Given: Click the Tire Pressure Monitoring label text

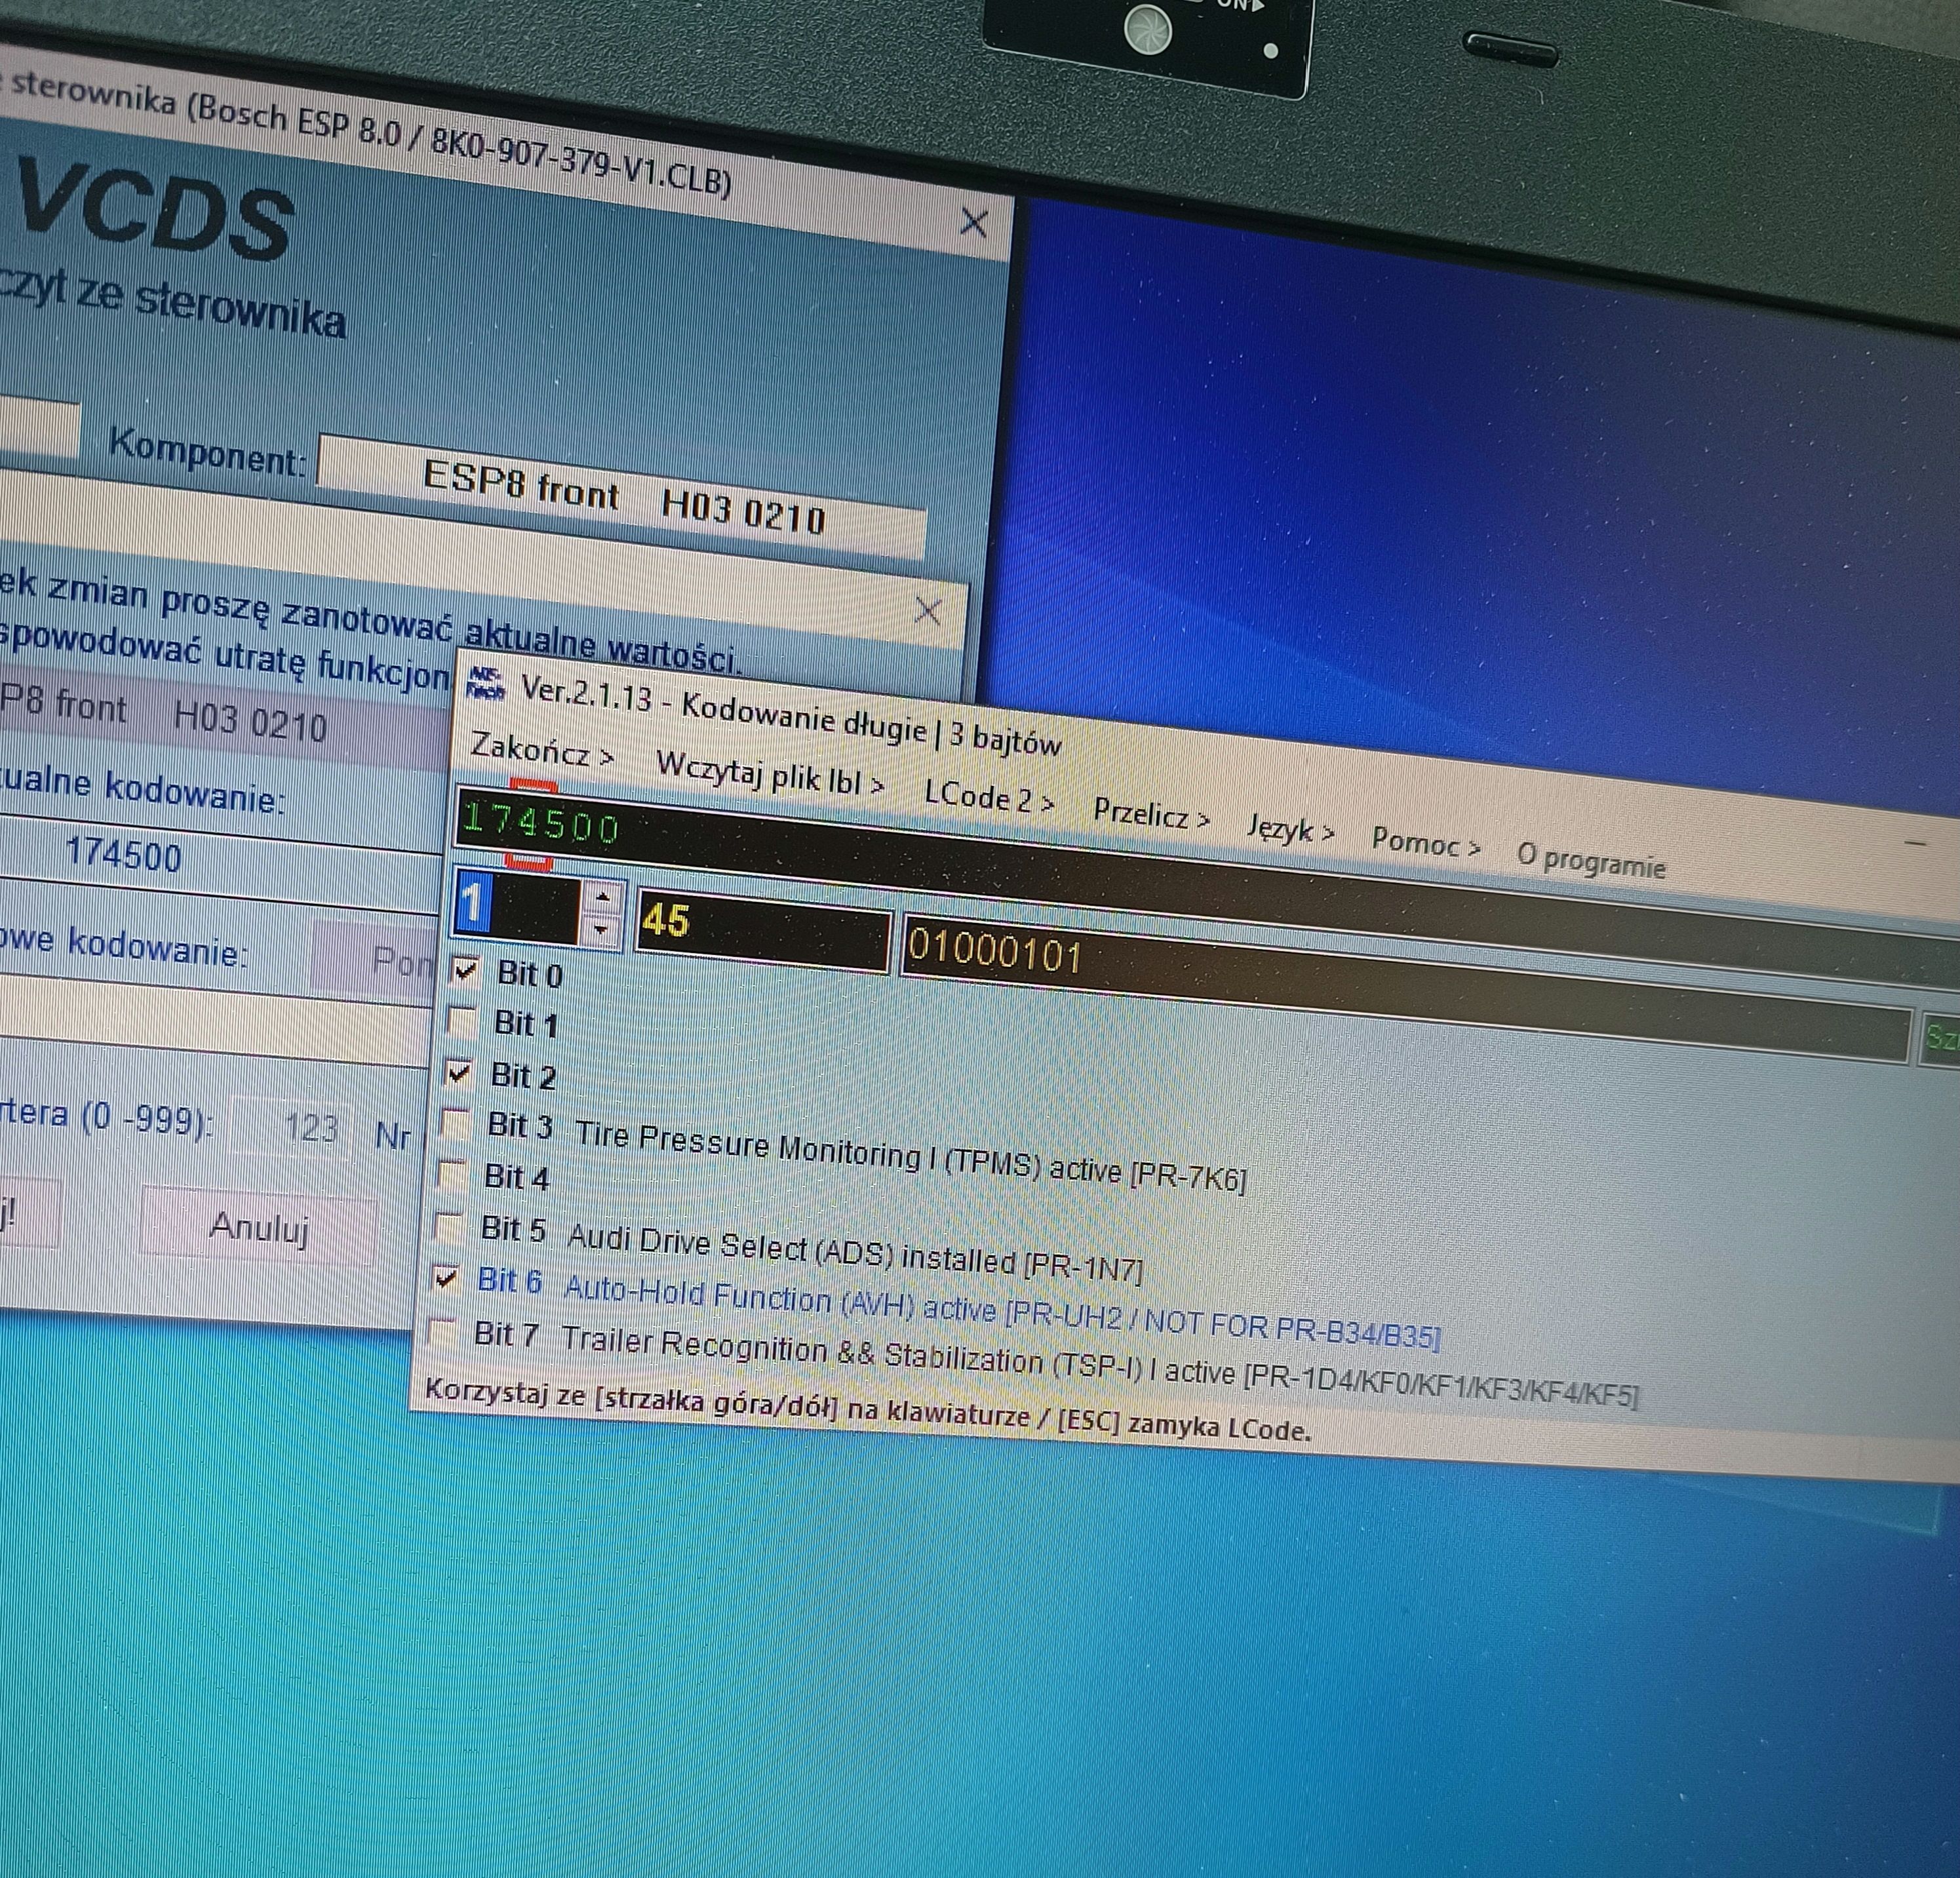Looking at the screenshot, I should (x=911, y=1157).
